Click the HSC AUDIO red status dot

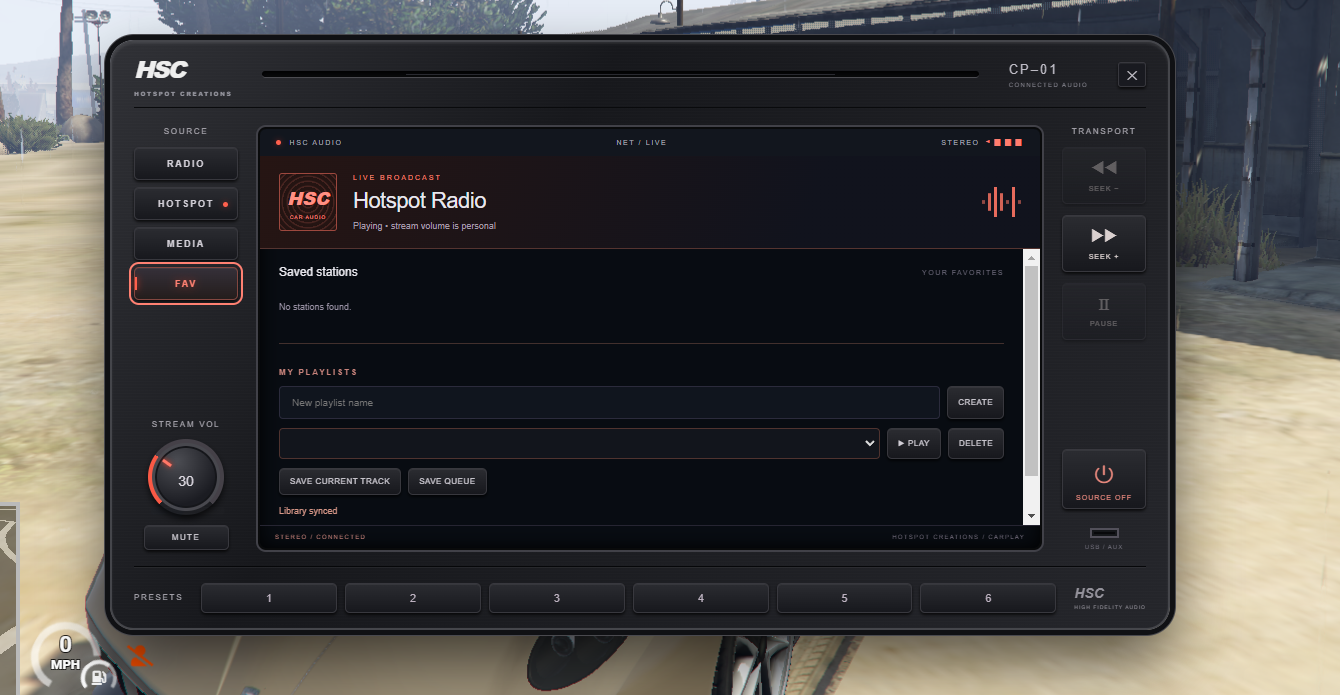(279, 142)
